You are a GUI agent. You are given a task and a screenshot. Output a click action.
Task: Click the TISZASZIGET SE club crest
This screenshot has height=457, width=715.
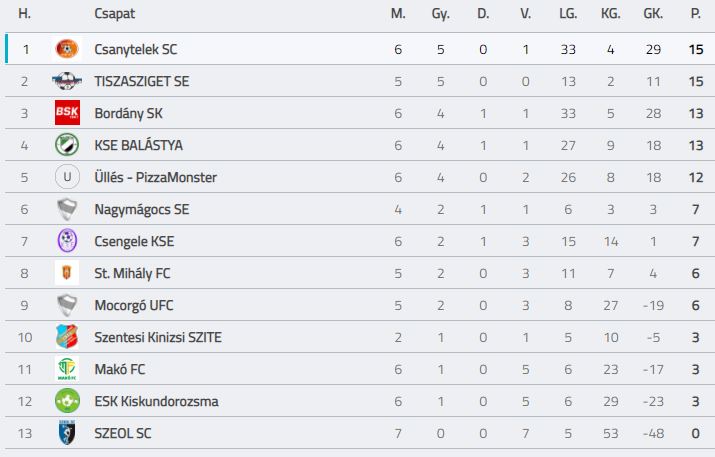(x=67, y=81)
